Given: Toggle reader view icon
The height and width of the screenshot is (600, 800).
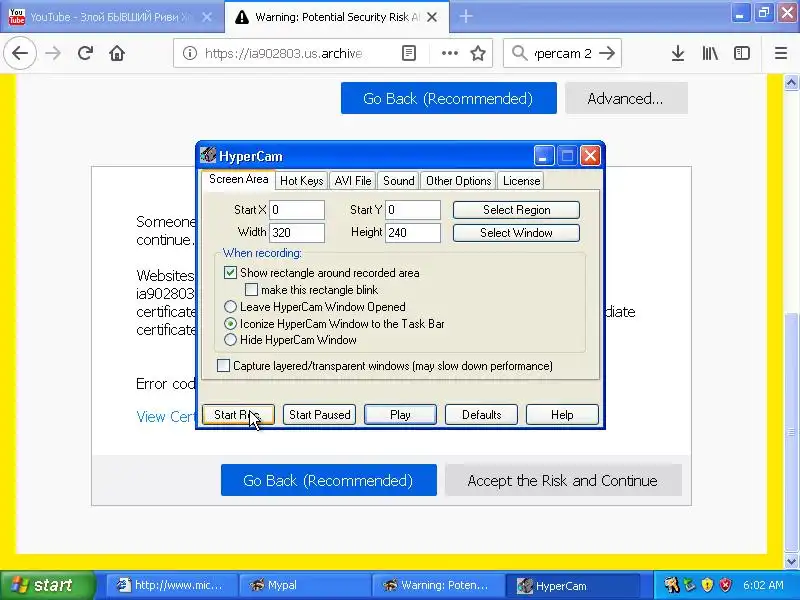Looking at the screenshot, I should point(409,53).
